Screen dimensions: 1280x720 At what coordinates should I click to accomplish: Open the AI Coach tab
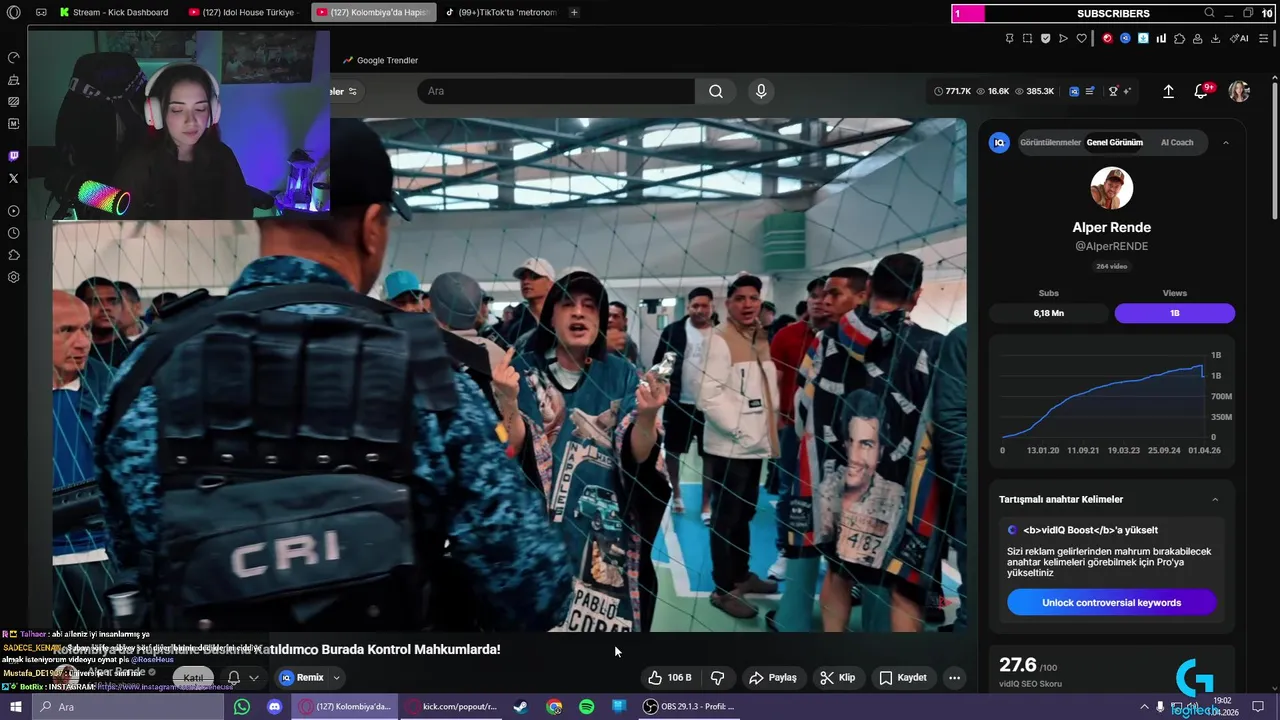[x=1177, y=142]
